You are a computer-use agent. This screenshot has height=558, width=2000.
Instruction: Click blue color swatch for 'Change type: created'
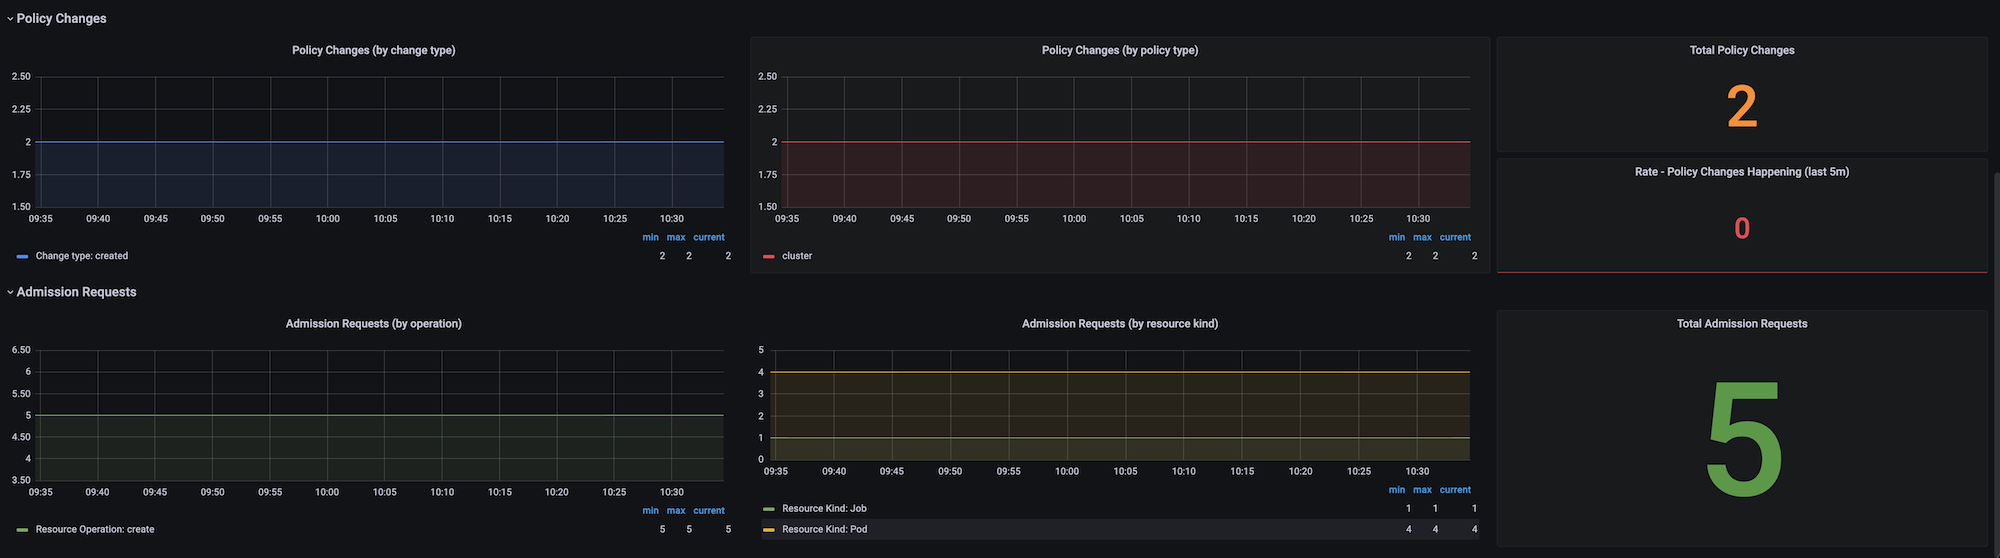click(22, 257)
